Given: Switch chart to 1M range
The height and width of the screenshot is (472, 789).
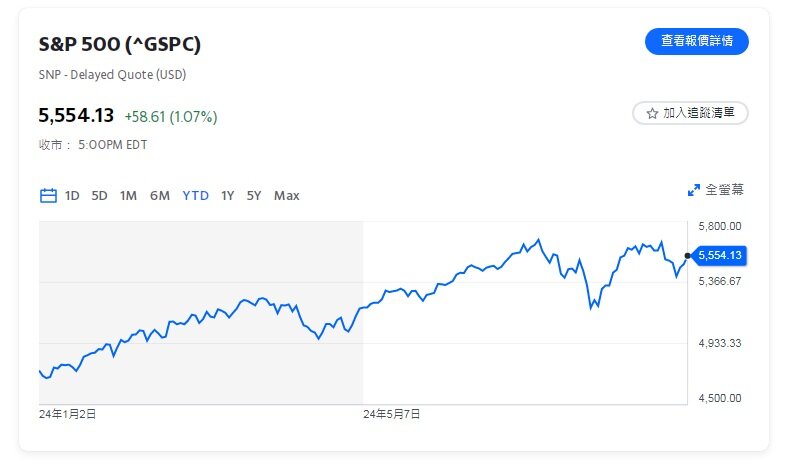Looking at the screenshot, I should (128, 196).
